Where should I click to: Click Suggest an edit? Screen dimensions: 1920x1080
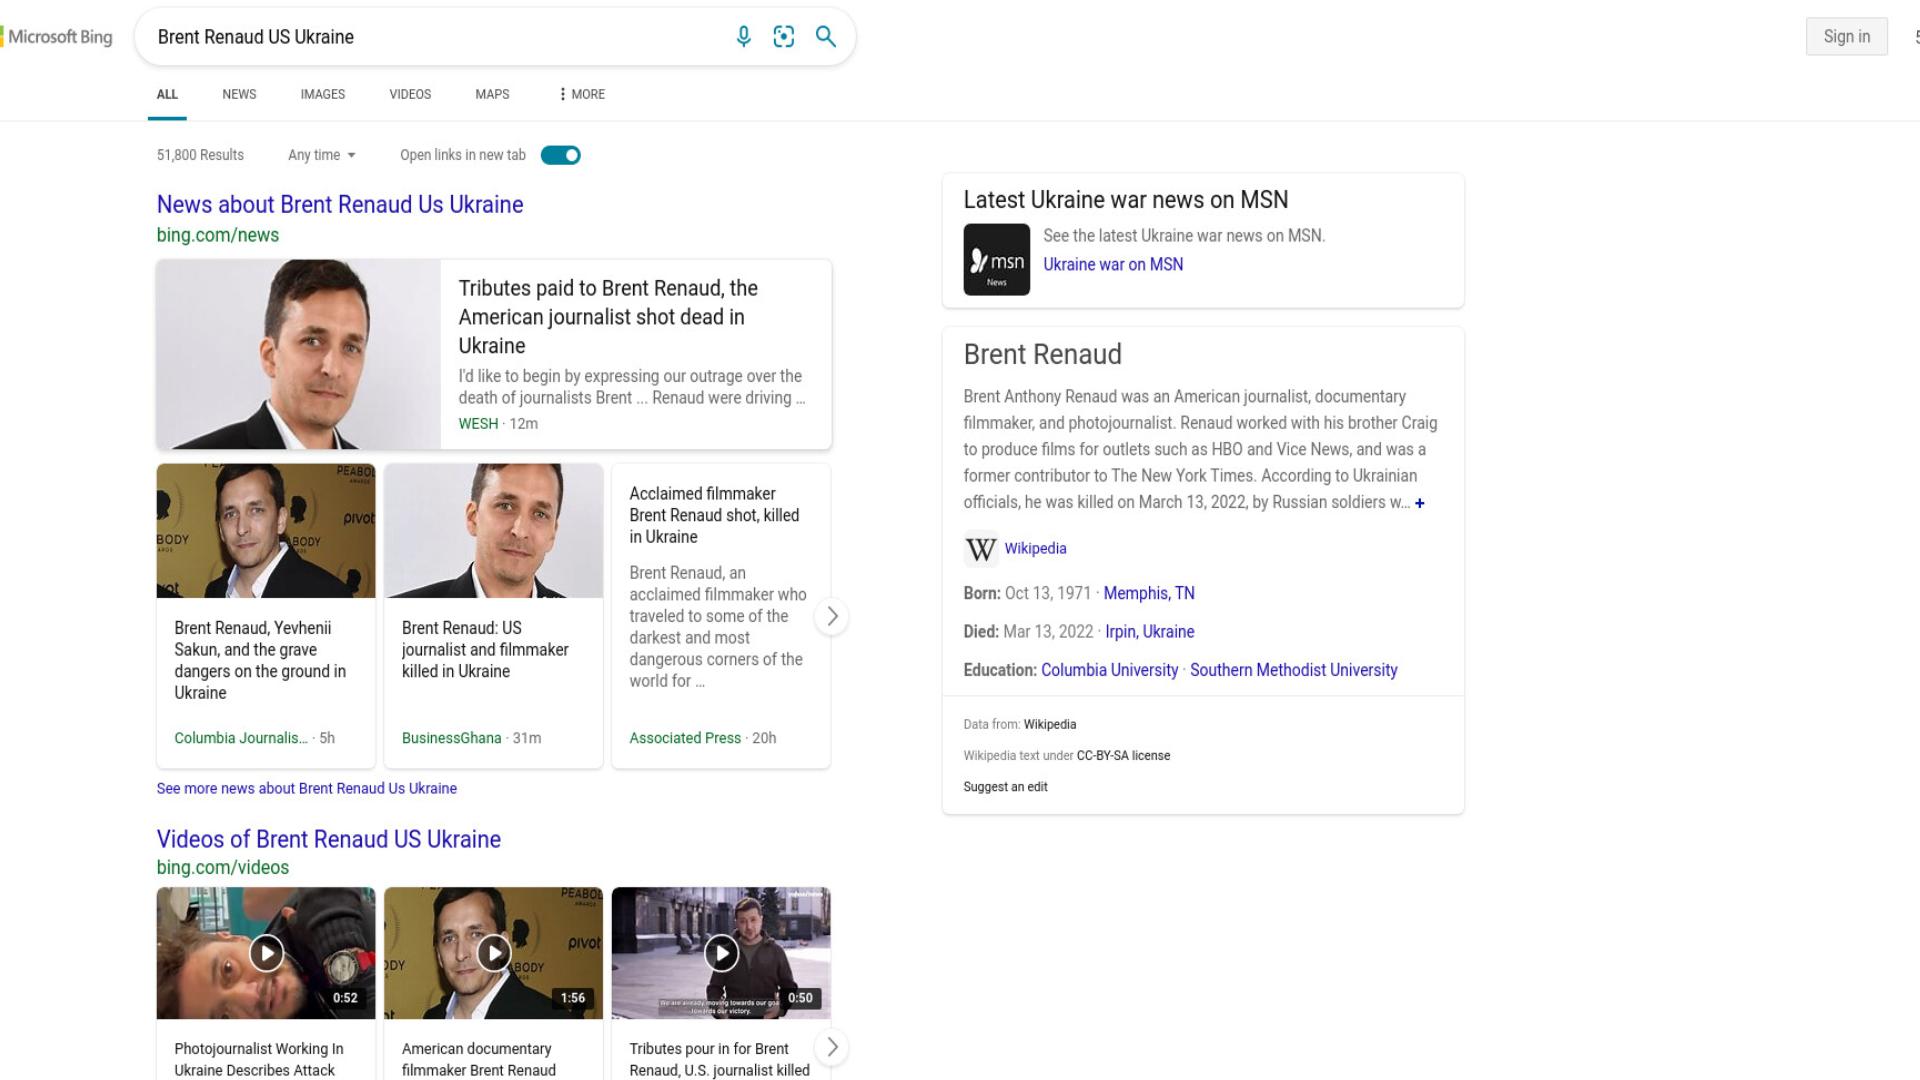point(1005,787)
